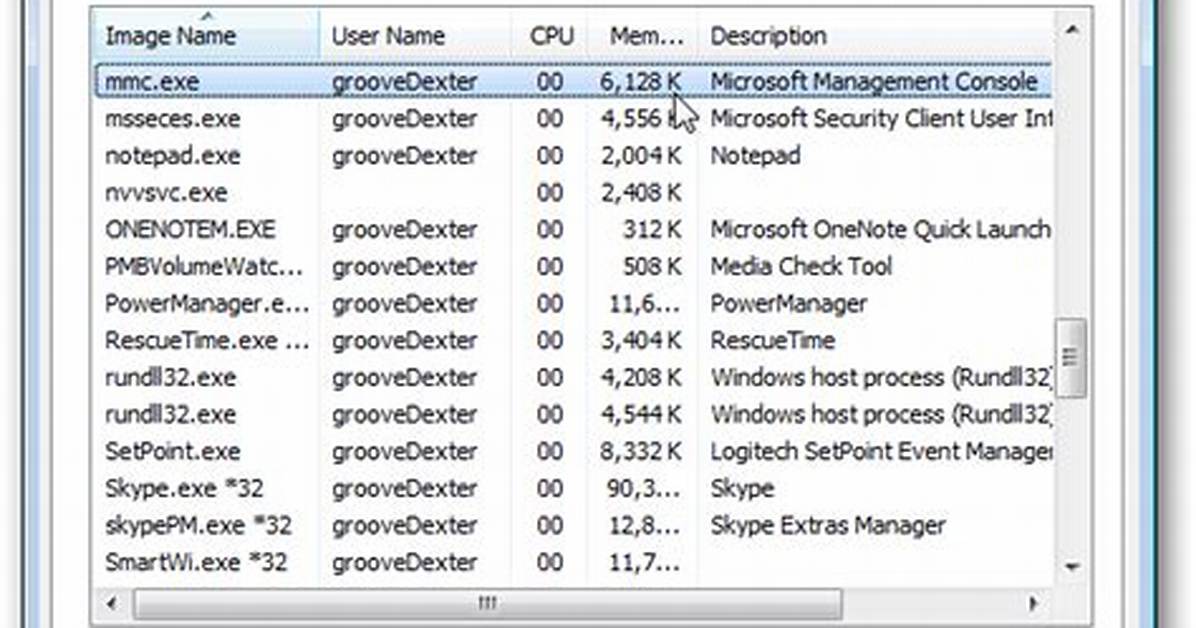Screen dimensions: 1196x628
Task: Click the Microsoft Management Console description
Action: (874, 82)
